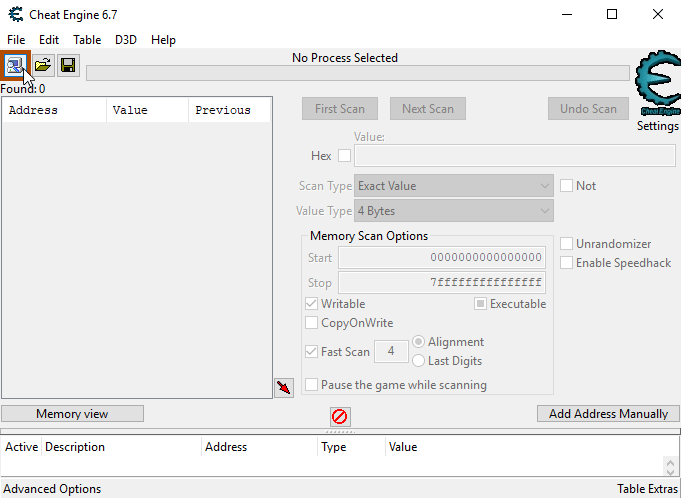Select the Alignment radio button
Screen dimensions: 681x498
pos(418,342)
